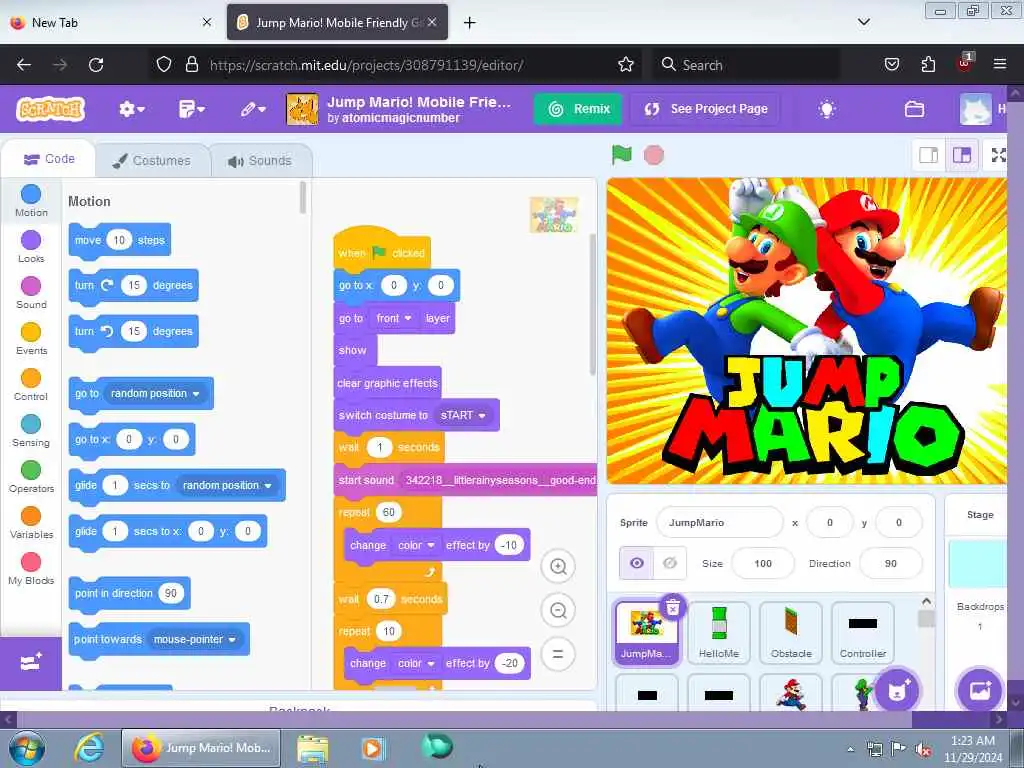Enter full screen stage mode

tap(999, 155)
